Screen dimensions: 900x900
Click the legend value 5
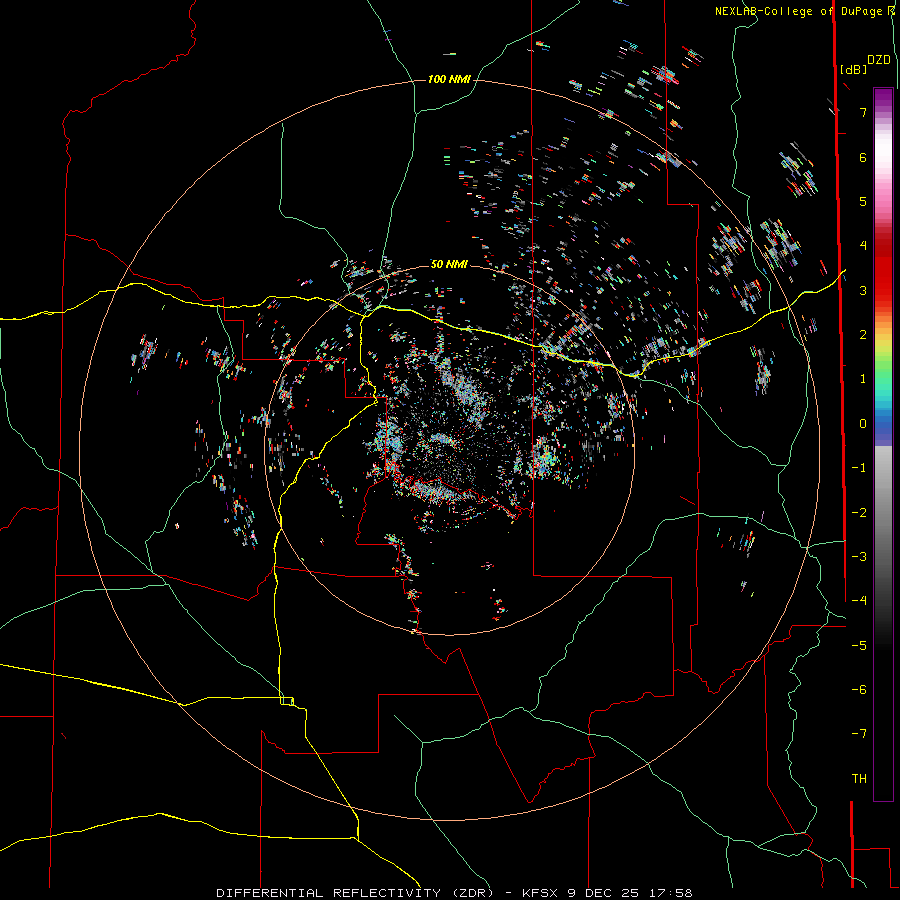(863, 201)
